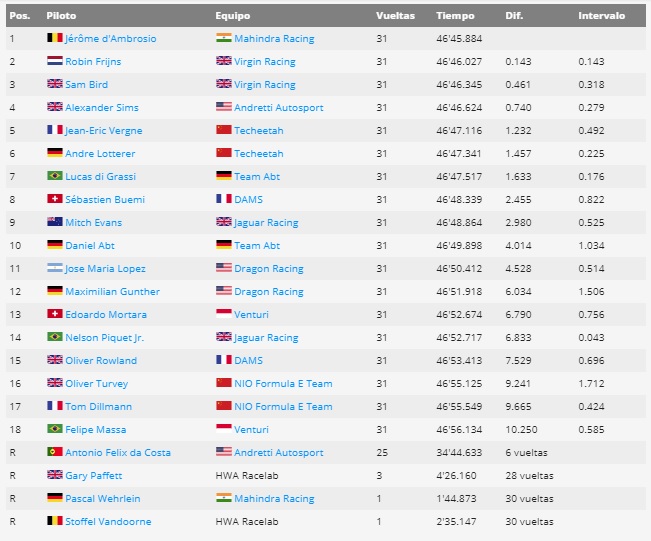Select Jose Maria Lopez link
This screenshot has height=541, width=651.
click(105, 269)
